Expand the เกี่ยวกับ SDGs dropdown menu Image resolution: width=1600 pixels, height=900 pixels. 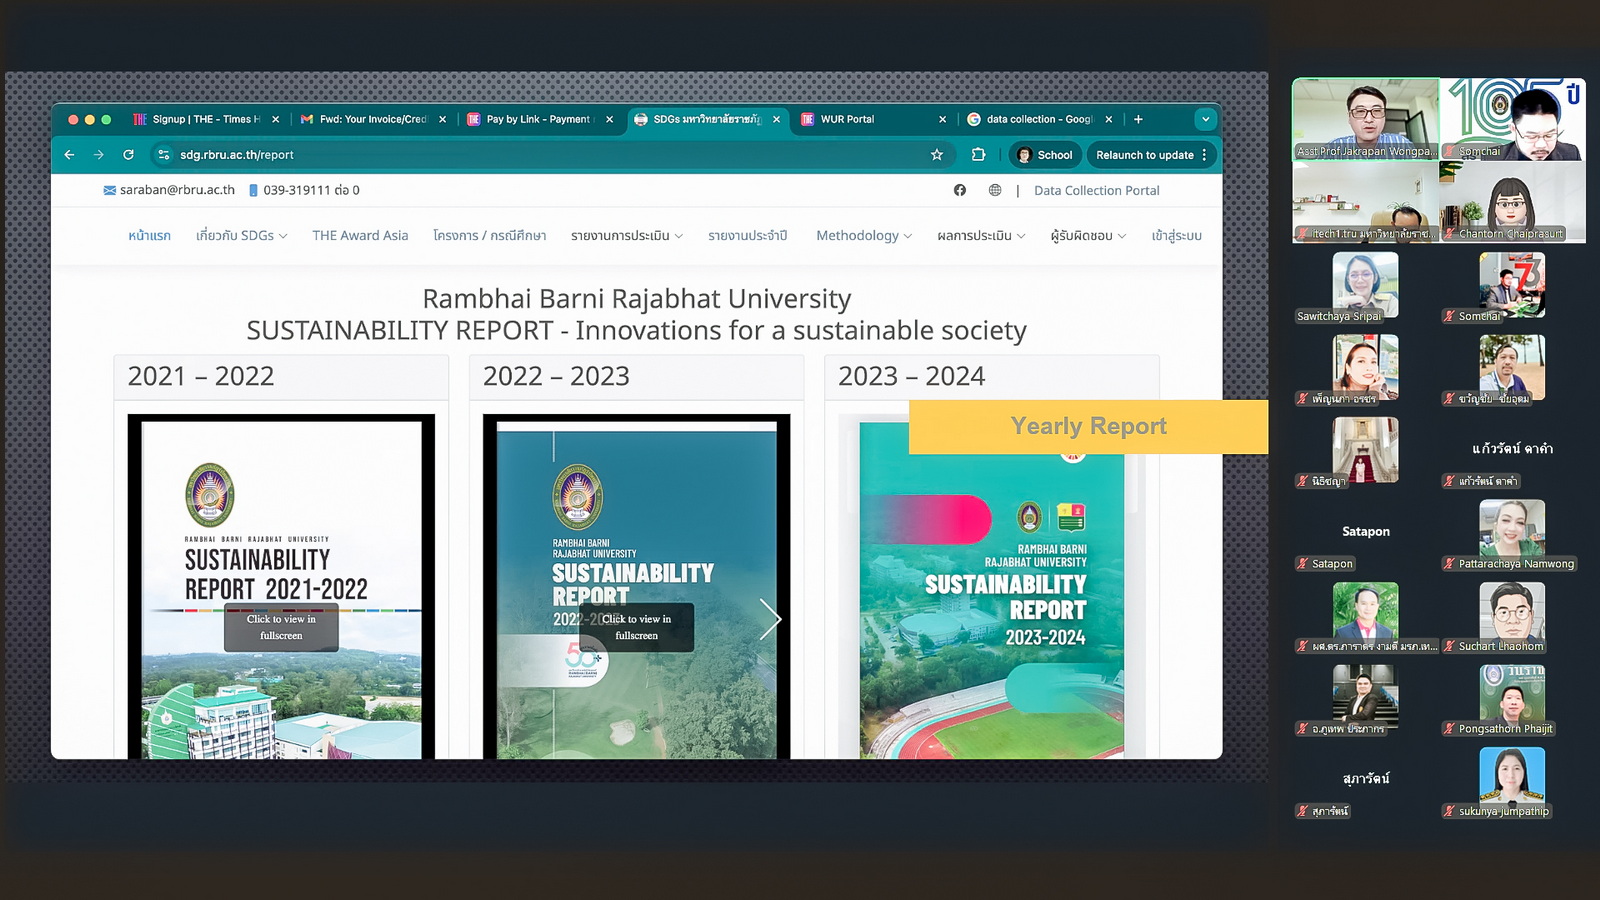[241, 236]
